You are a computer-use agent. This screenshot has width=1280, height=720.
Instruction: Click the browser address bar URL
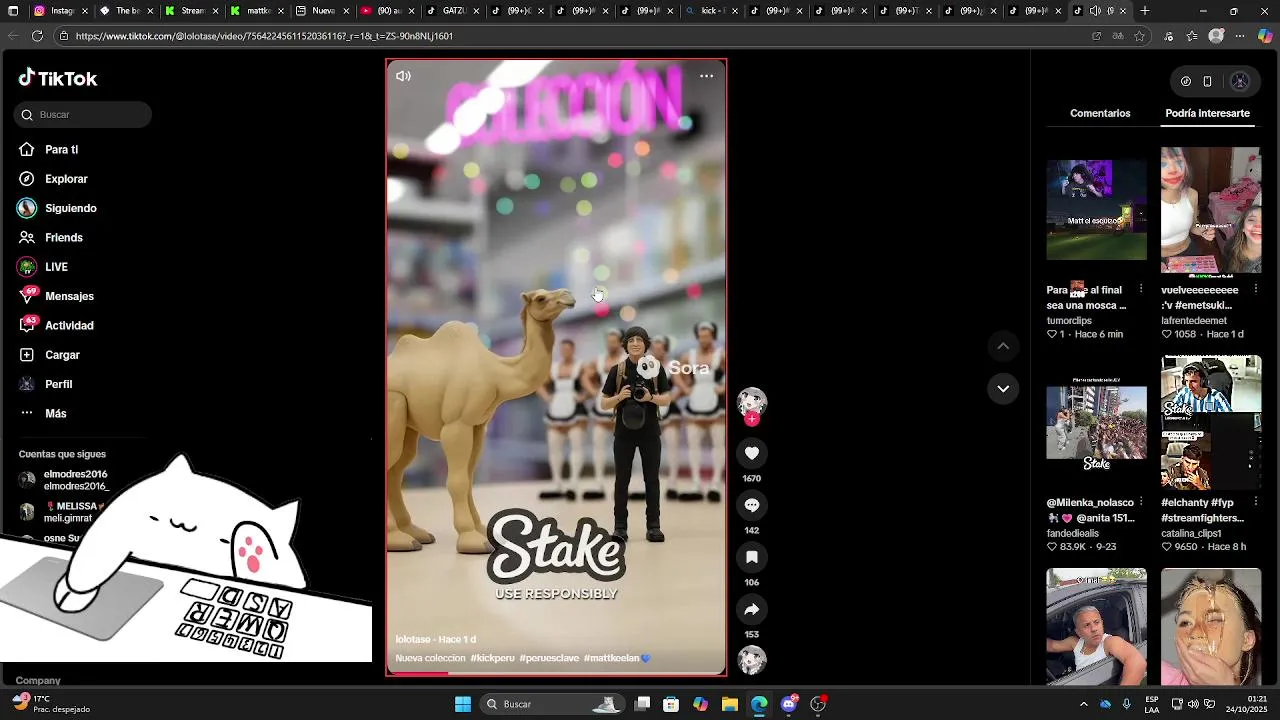pos(264,36)
